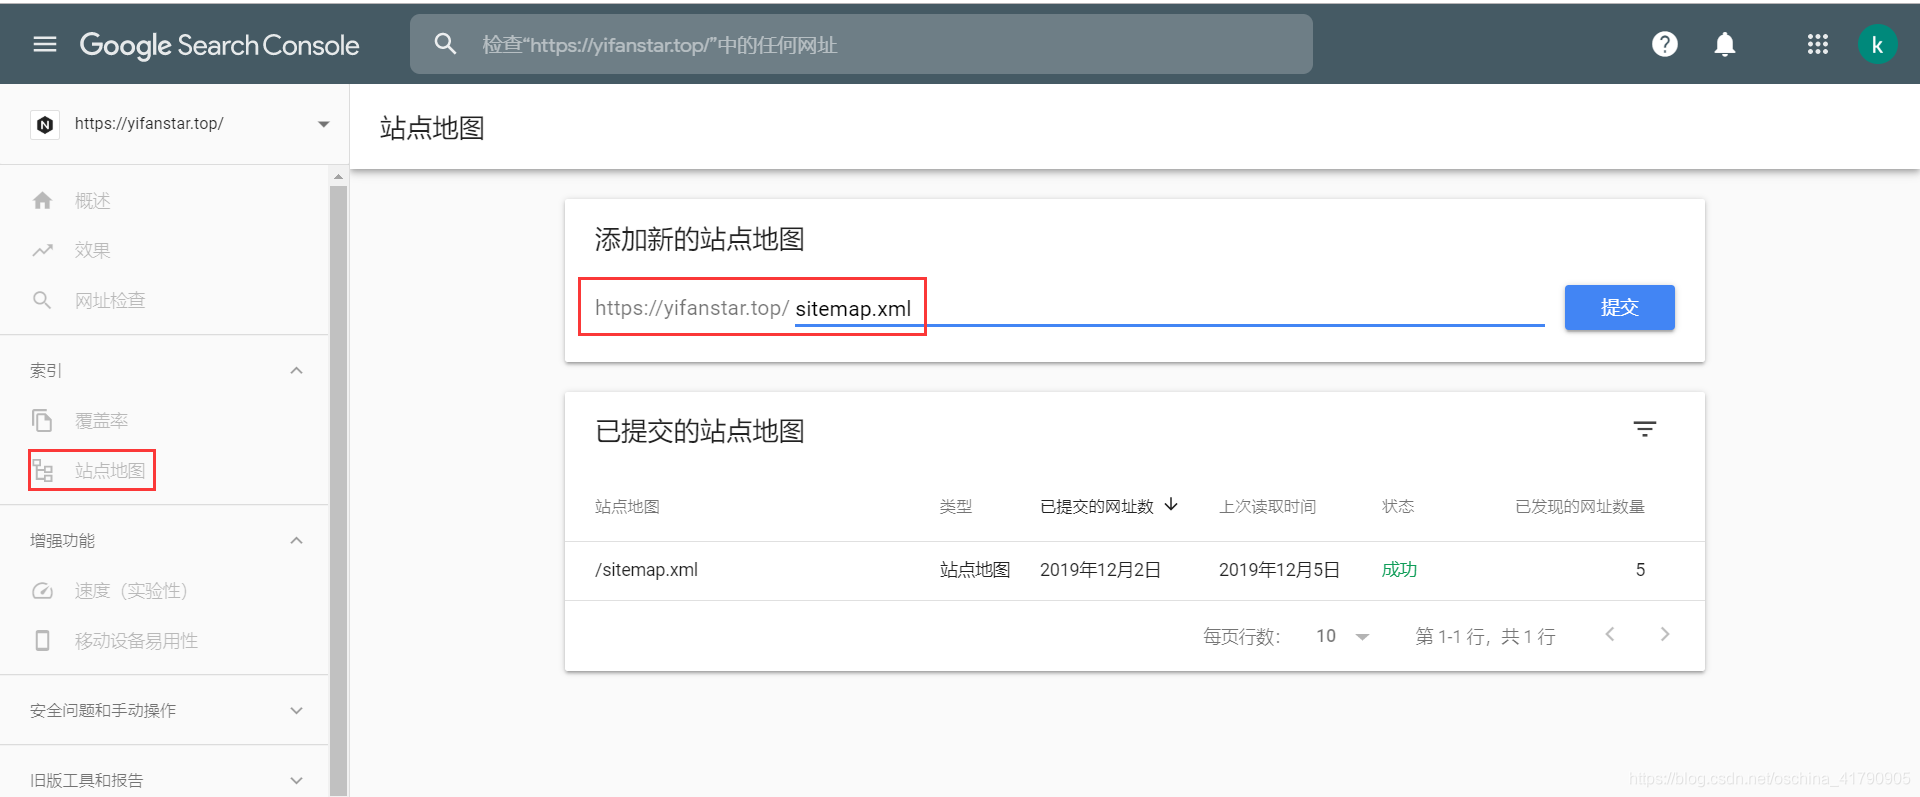Click the pages icon next to 覆盖率
This screenshot has height=797, width=1920.
42,420
